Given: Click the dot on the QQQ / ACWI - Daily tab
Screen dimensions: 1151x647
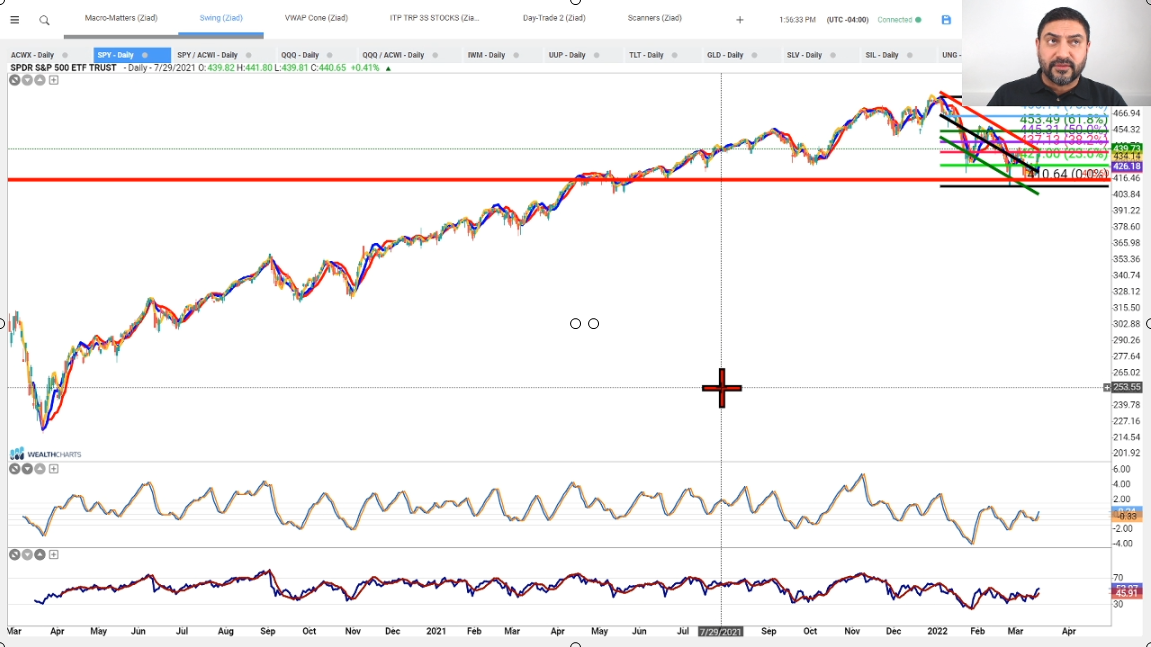Looking at the screenshot, I should point(435,55).
